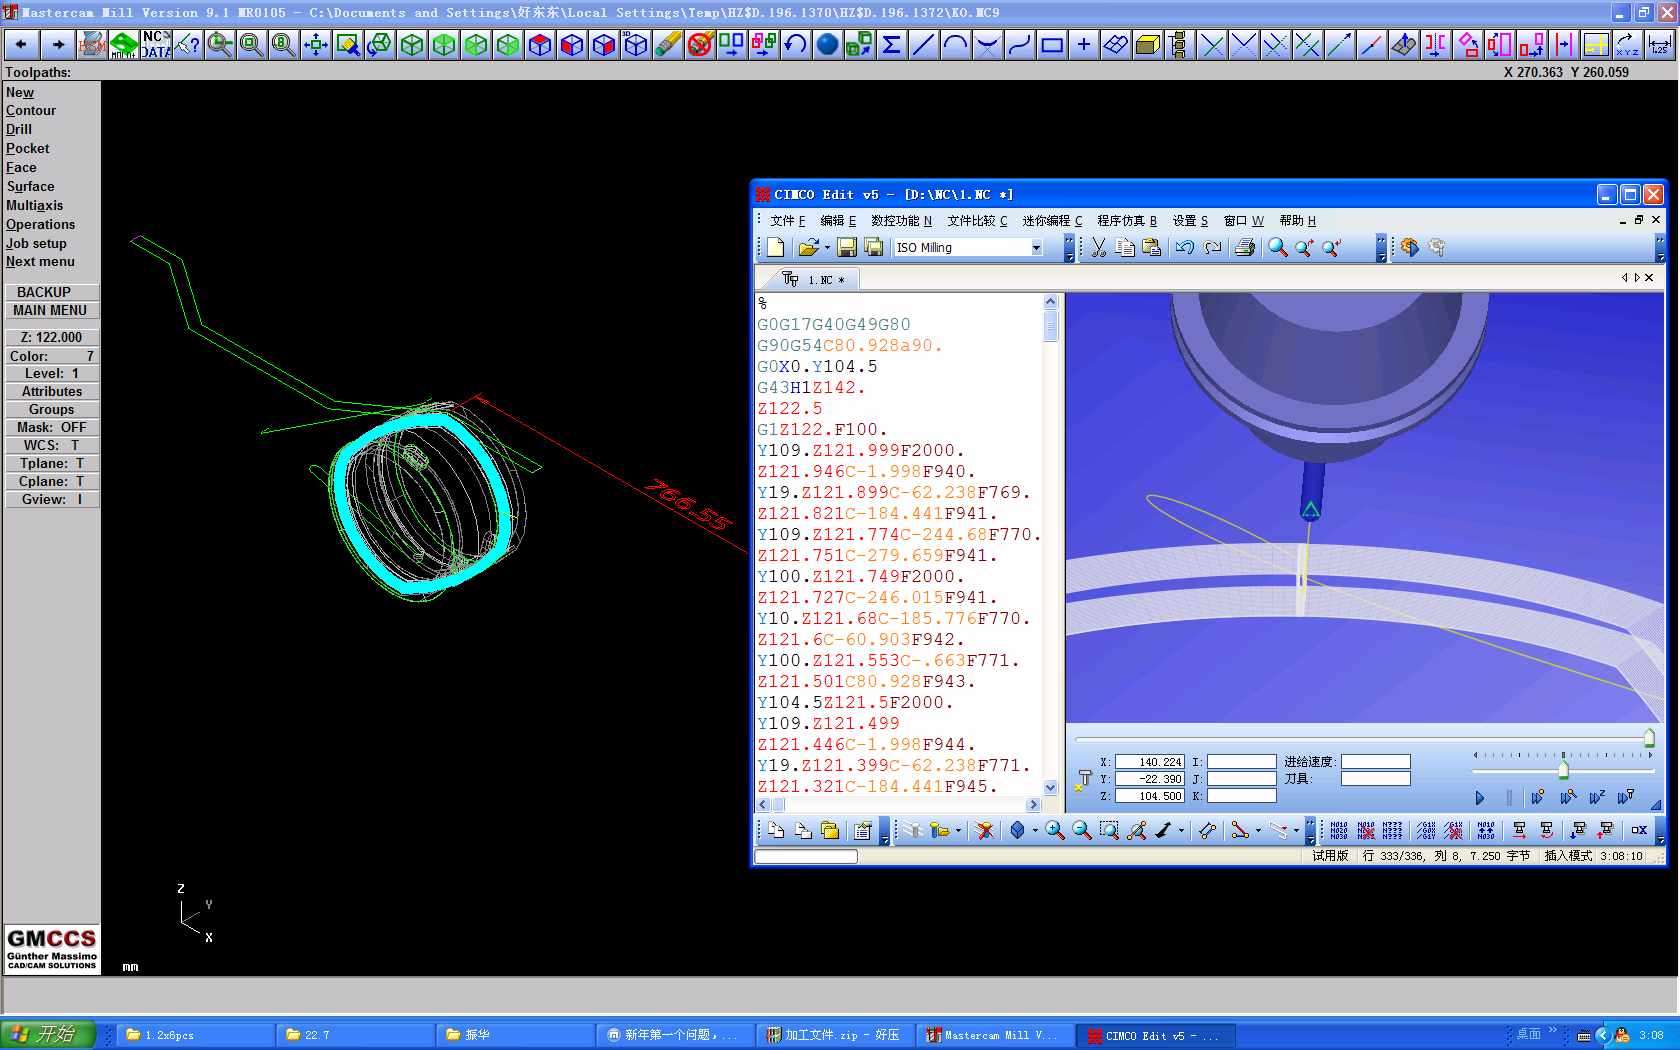Image resolution: width=1680 pixels, height=1050 pixels.
Task: Click the zoom in icon in backplot toolbar
Action: pyautogui.click(x=1054, y=830)
